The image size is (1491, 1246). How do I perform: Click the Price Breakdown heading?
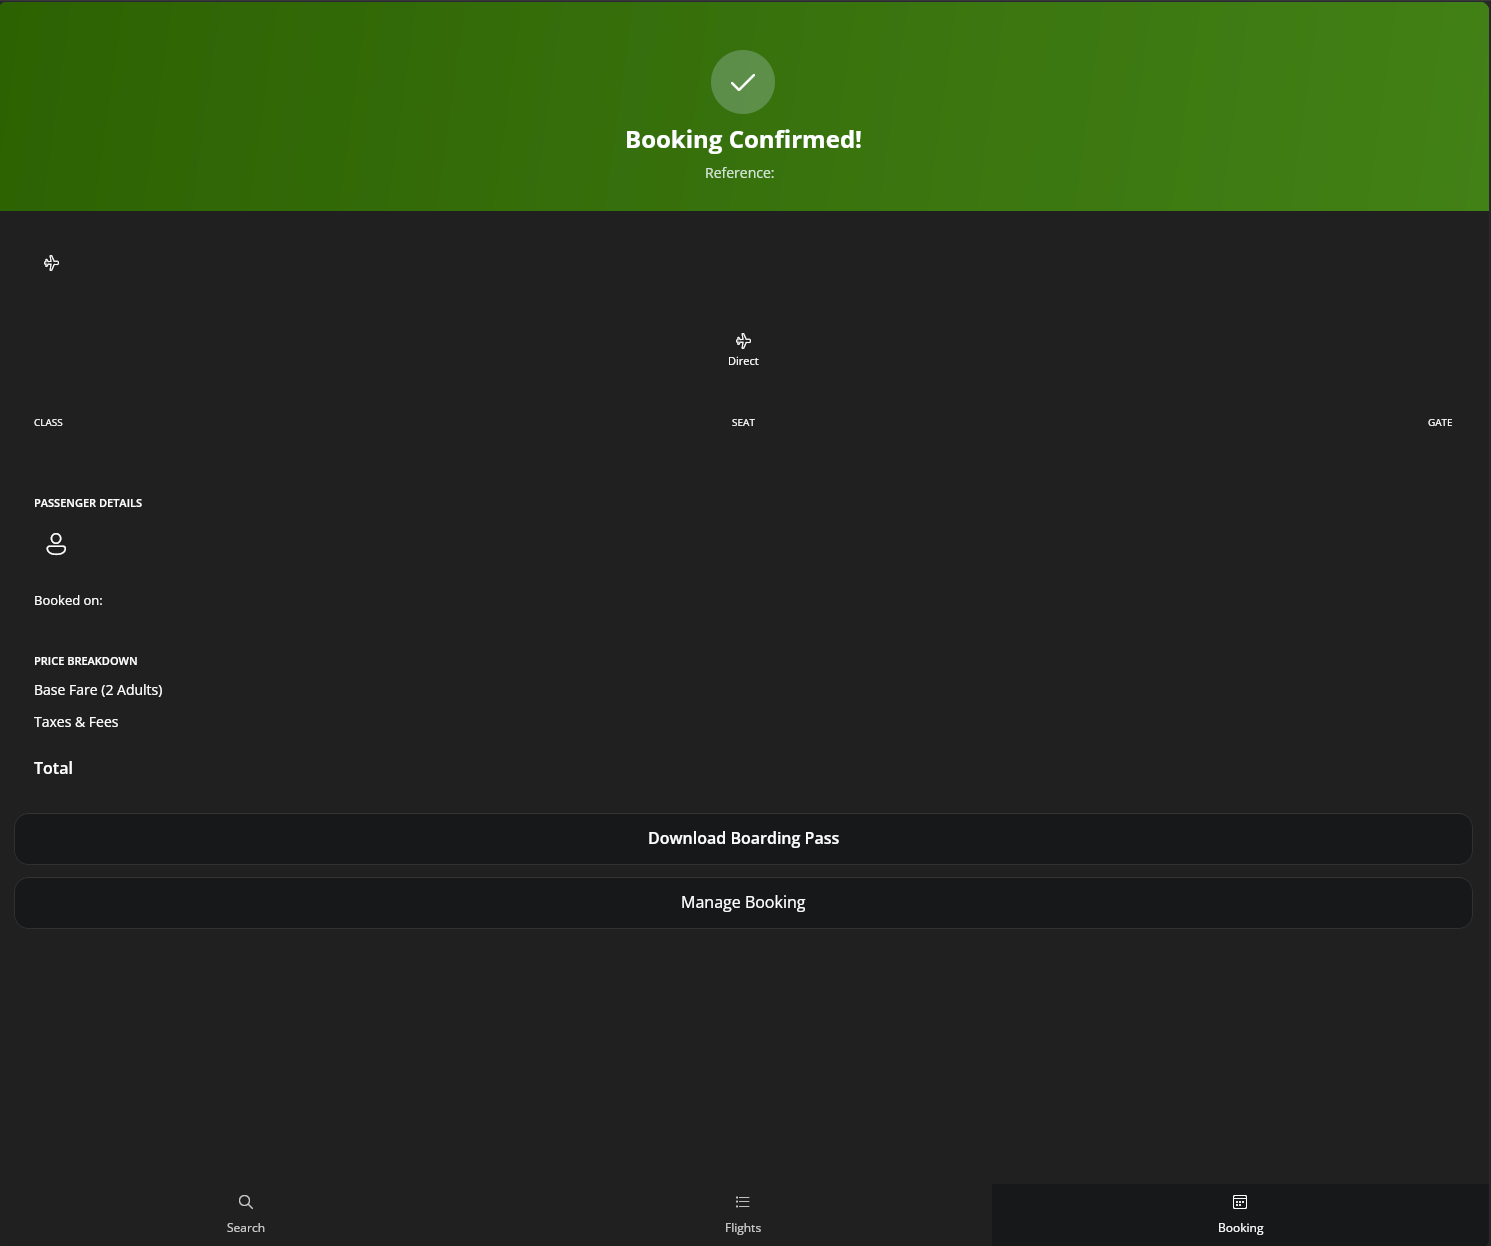(86, 661)
